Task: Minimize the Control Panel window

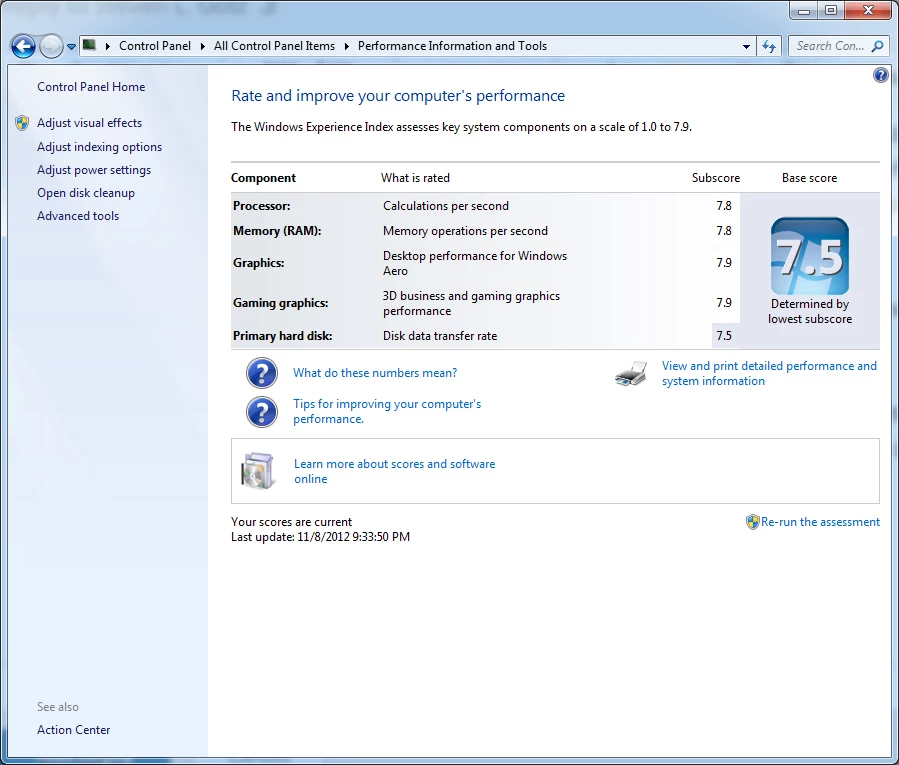Action: pos(804,10)
